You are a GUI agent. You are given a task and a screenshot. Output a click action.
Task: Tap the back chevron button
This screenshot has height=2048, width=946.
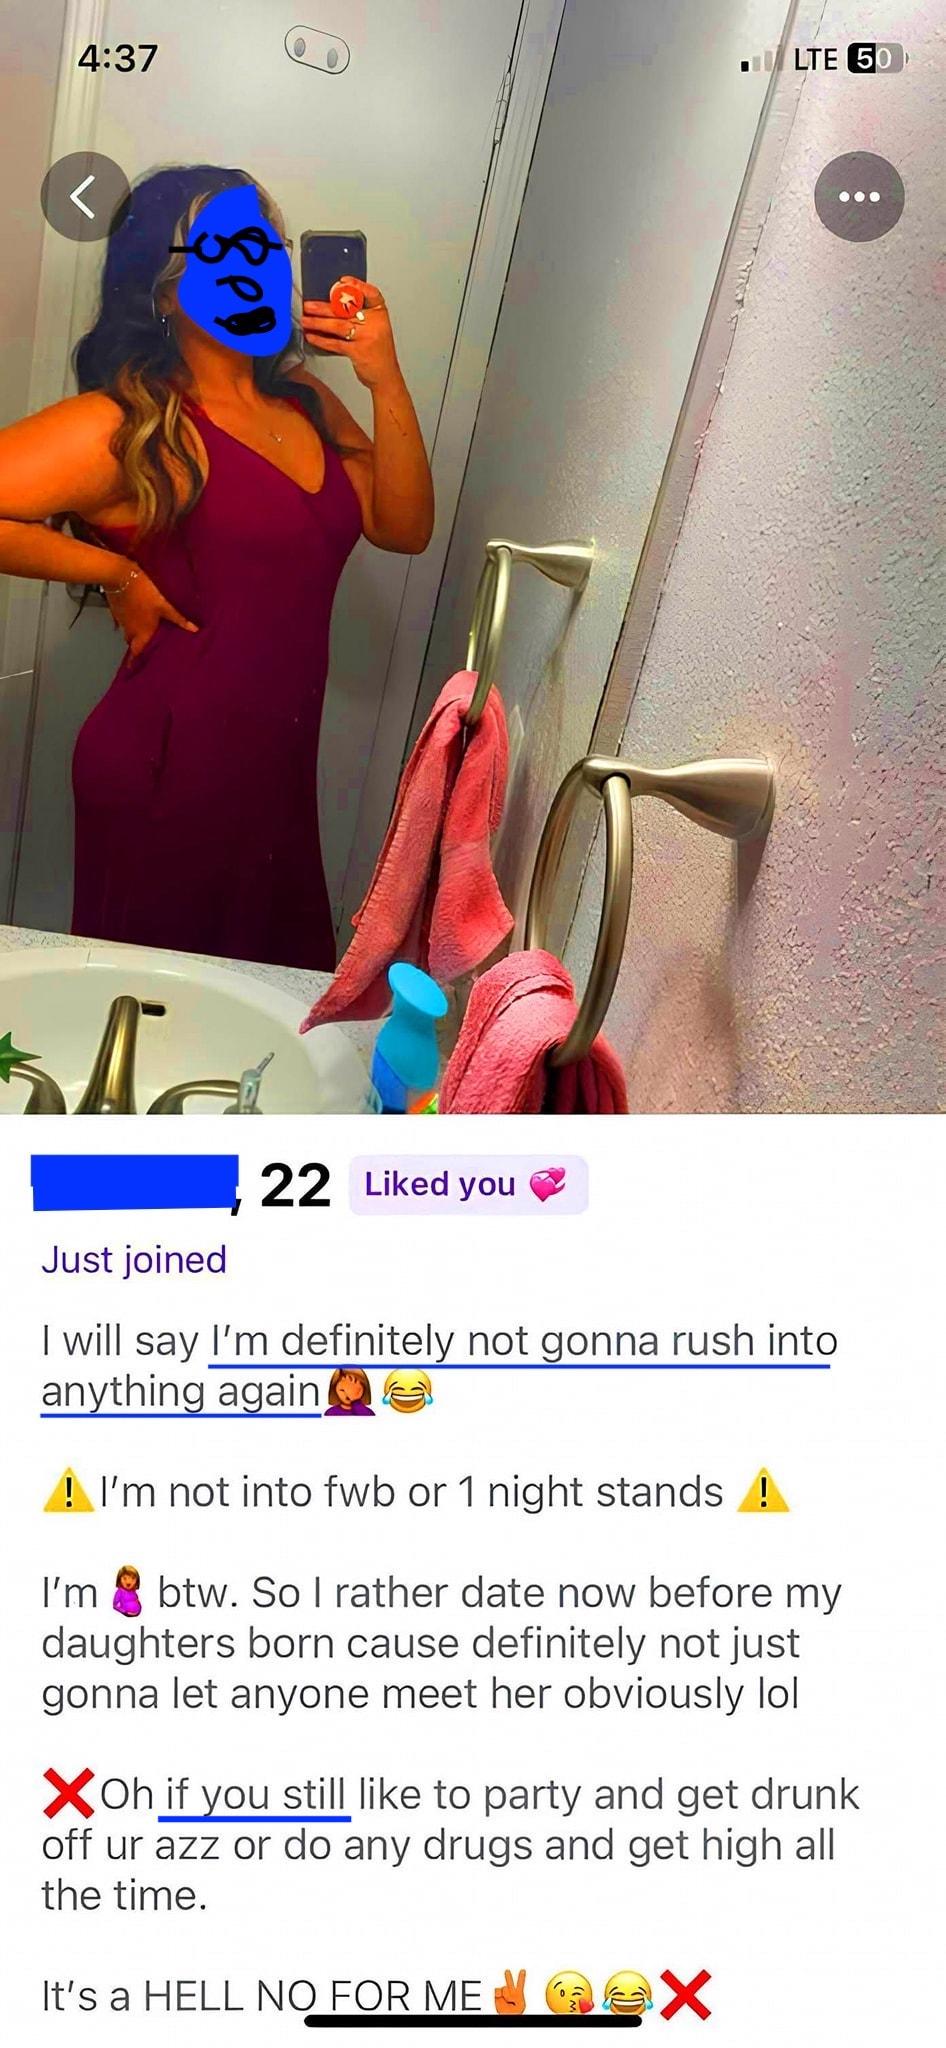(85, 196)
